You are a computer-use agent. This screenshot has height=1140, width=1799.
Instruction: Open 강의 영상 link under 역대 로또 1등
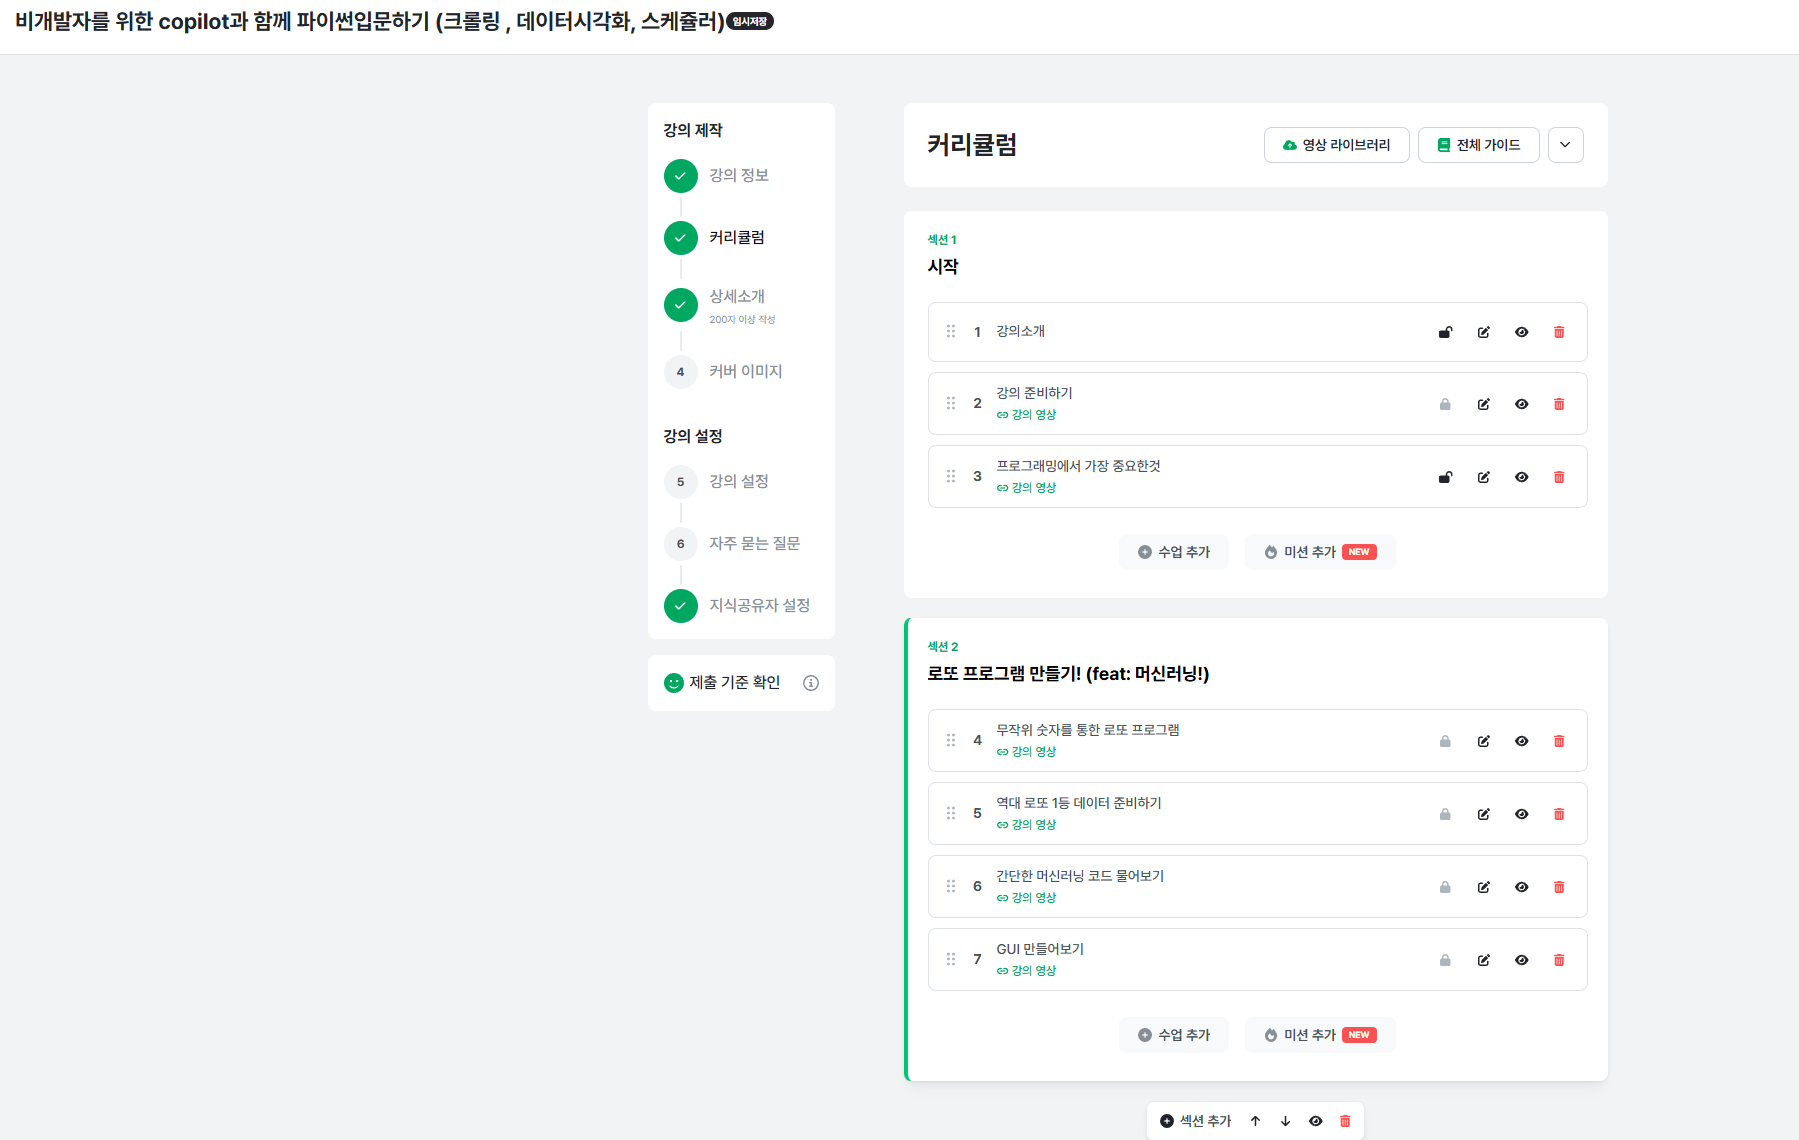tap(1026, 825)
